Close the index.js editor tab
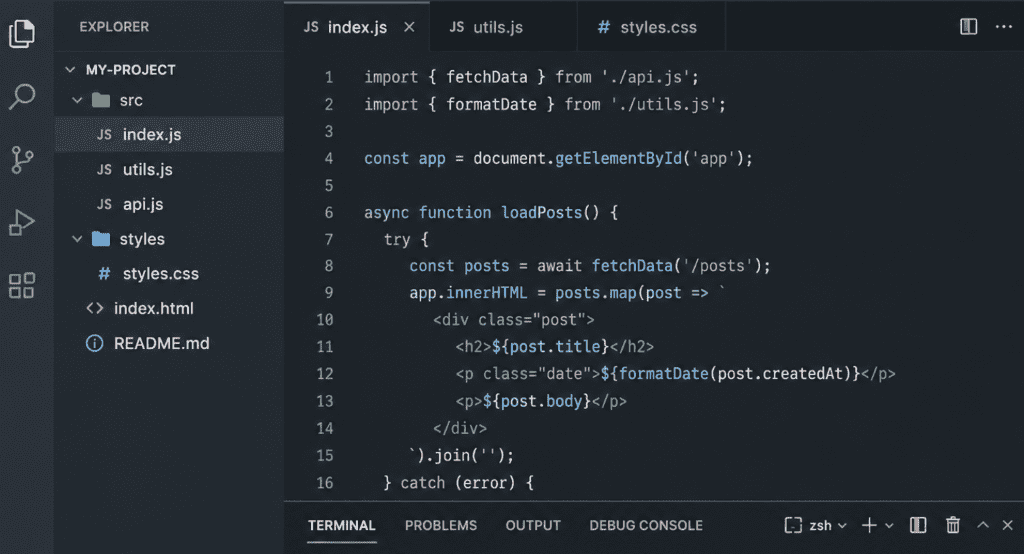 [x=409, y=27]
